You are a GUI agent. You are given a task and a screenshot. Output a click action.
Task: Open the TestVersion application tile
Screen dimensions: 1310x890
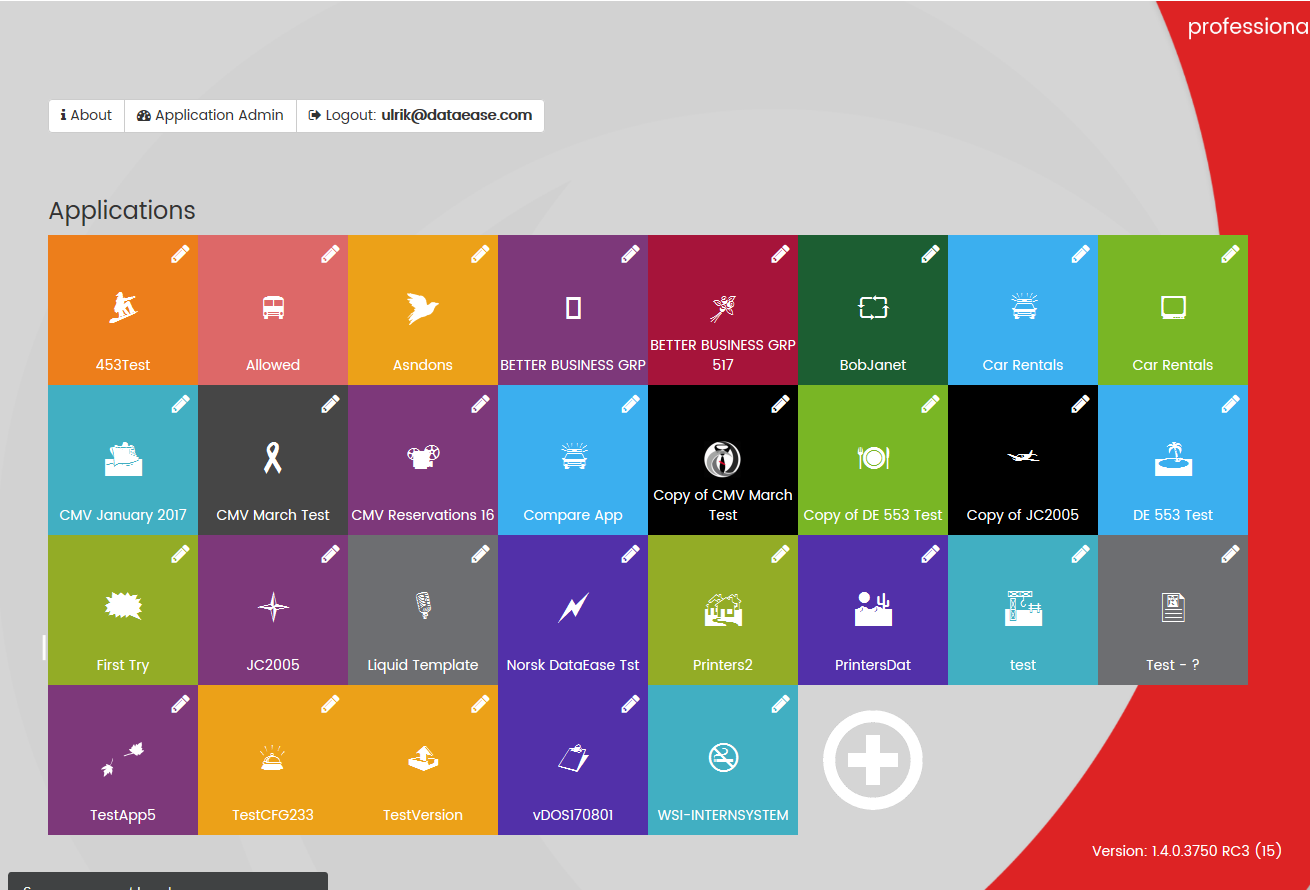click(x=423, y=760)
